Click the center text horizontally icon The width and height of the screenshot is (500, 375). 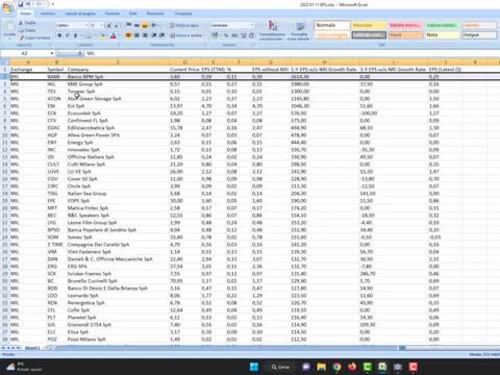tap(137, 35)
